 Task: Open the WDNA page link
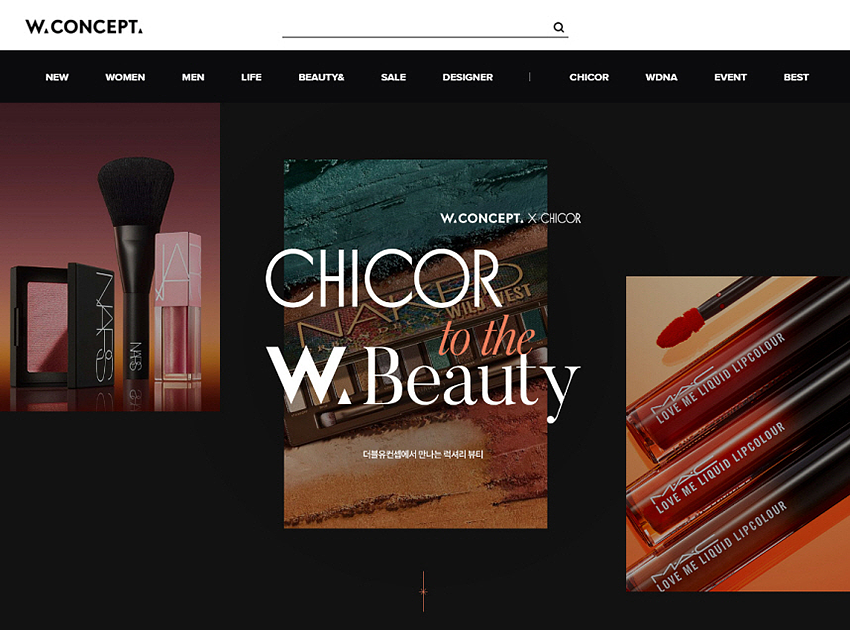(661, 77)
